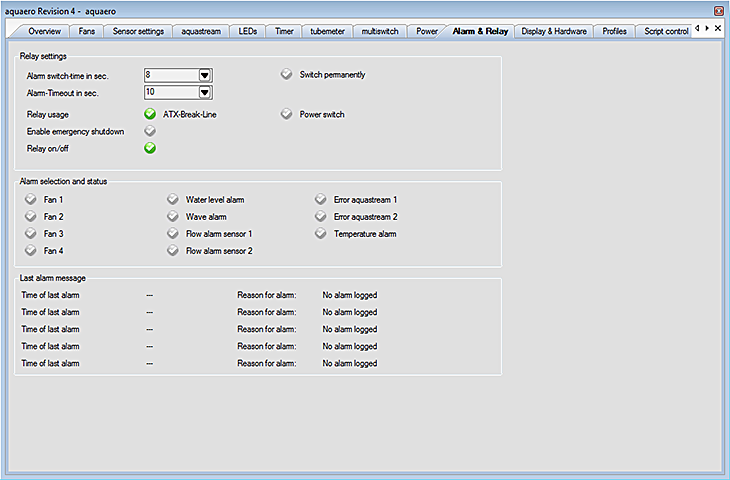This screenshot has height=480, width=730.
Task: Open the Display & Hardware tab
Action: (x=554, y=31)
